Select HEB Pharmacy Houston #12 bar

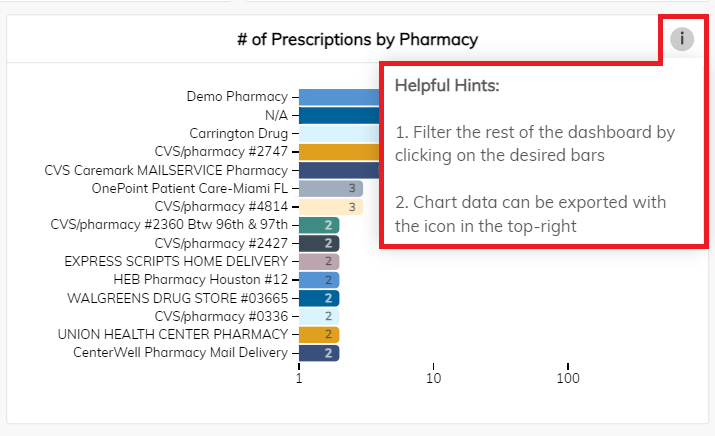tap(319, 280)
